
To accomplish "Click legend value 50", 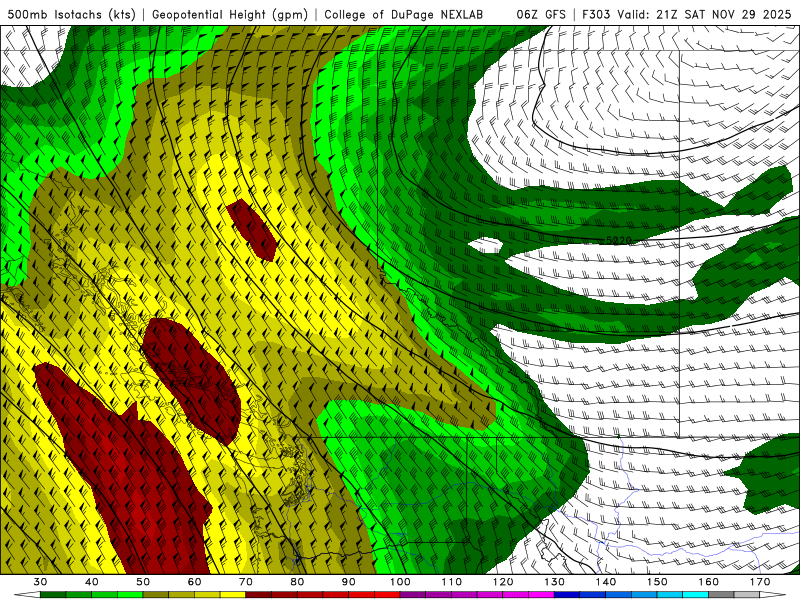I will [x=143, y=582].
